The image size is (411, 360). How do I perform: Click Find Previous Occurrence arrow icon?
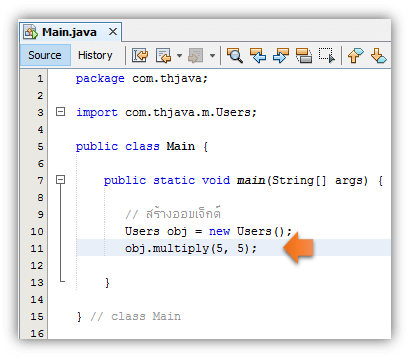pyautogui.click(x=258, y=55)
